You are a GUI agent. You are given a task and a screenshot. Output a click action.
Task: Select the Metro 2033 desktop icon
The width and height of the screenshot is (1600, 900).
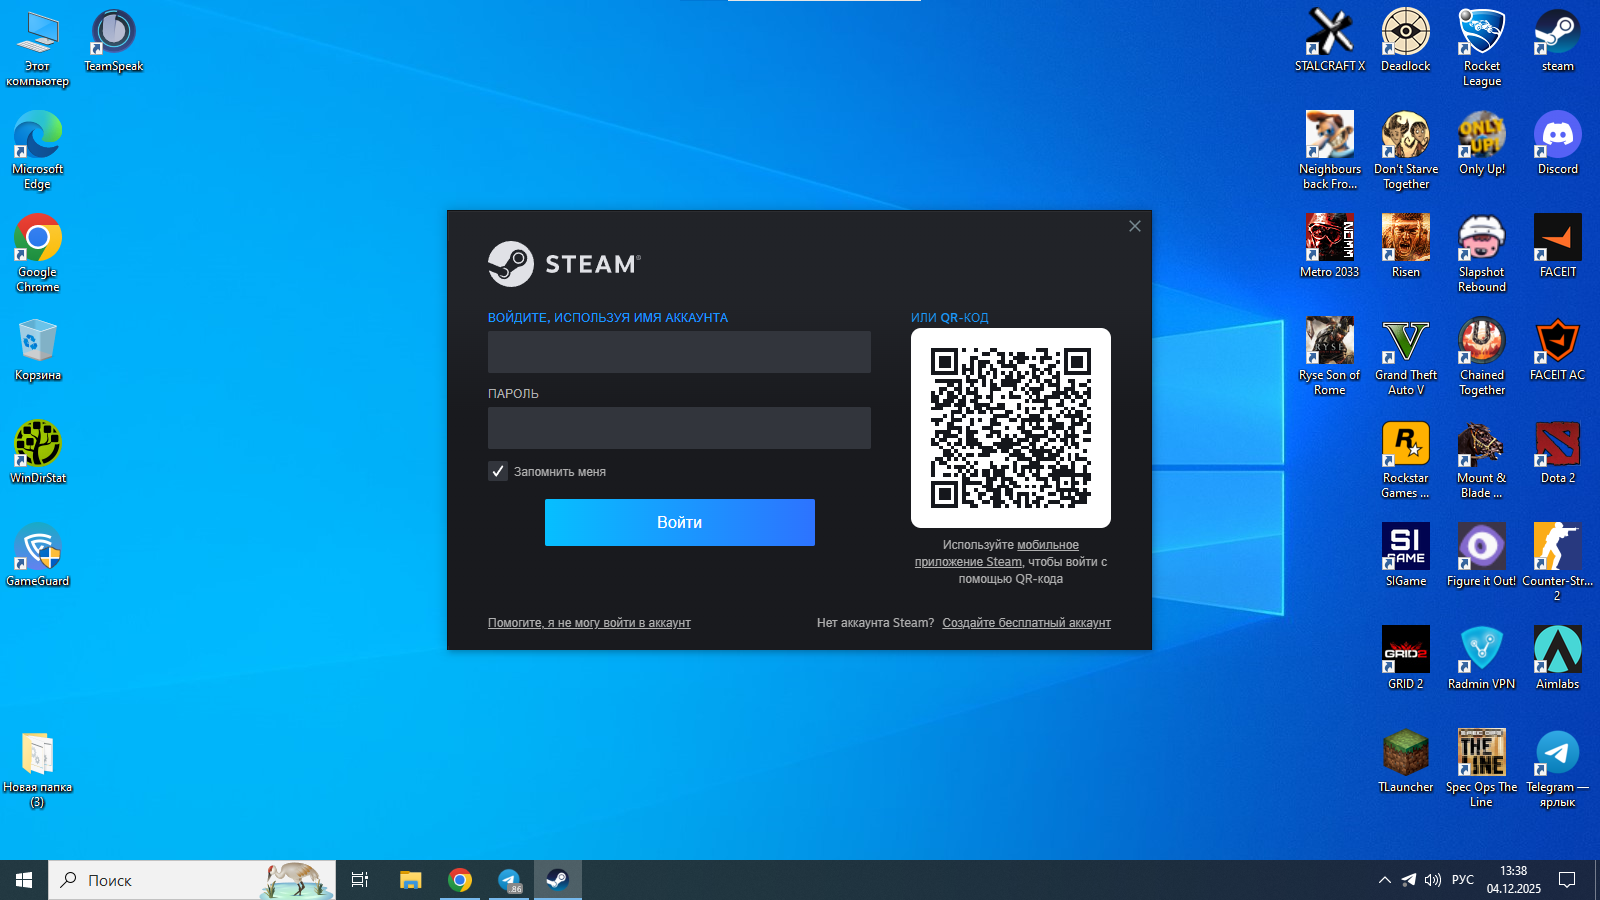(1330, 246)
